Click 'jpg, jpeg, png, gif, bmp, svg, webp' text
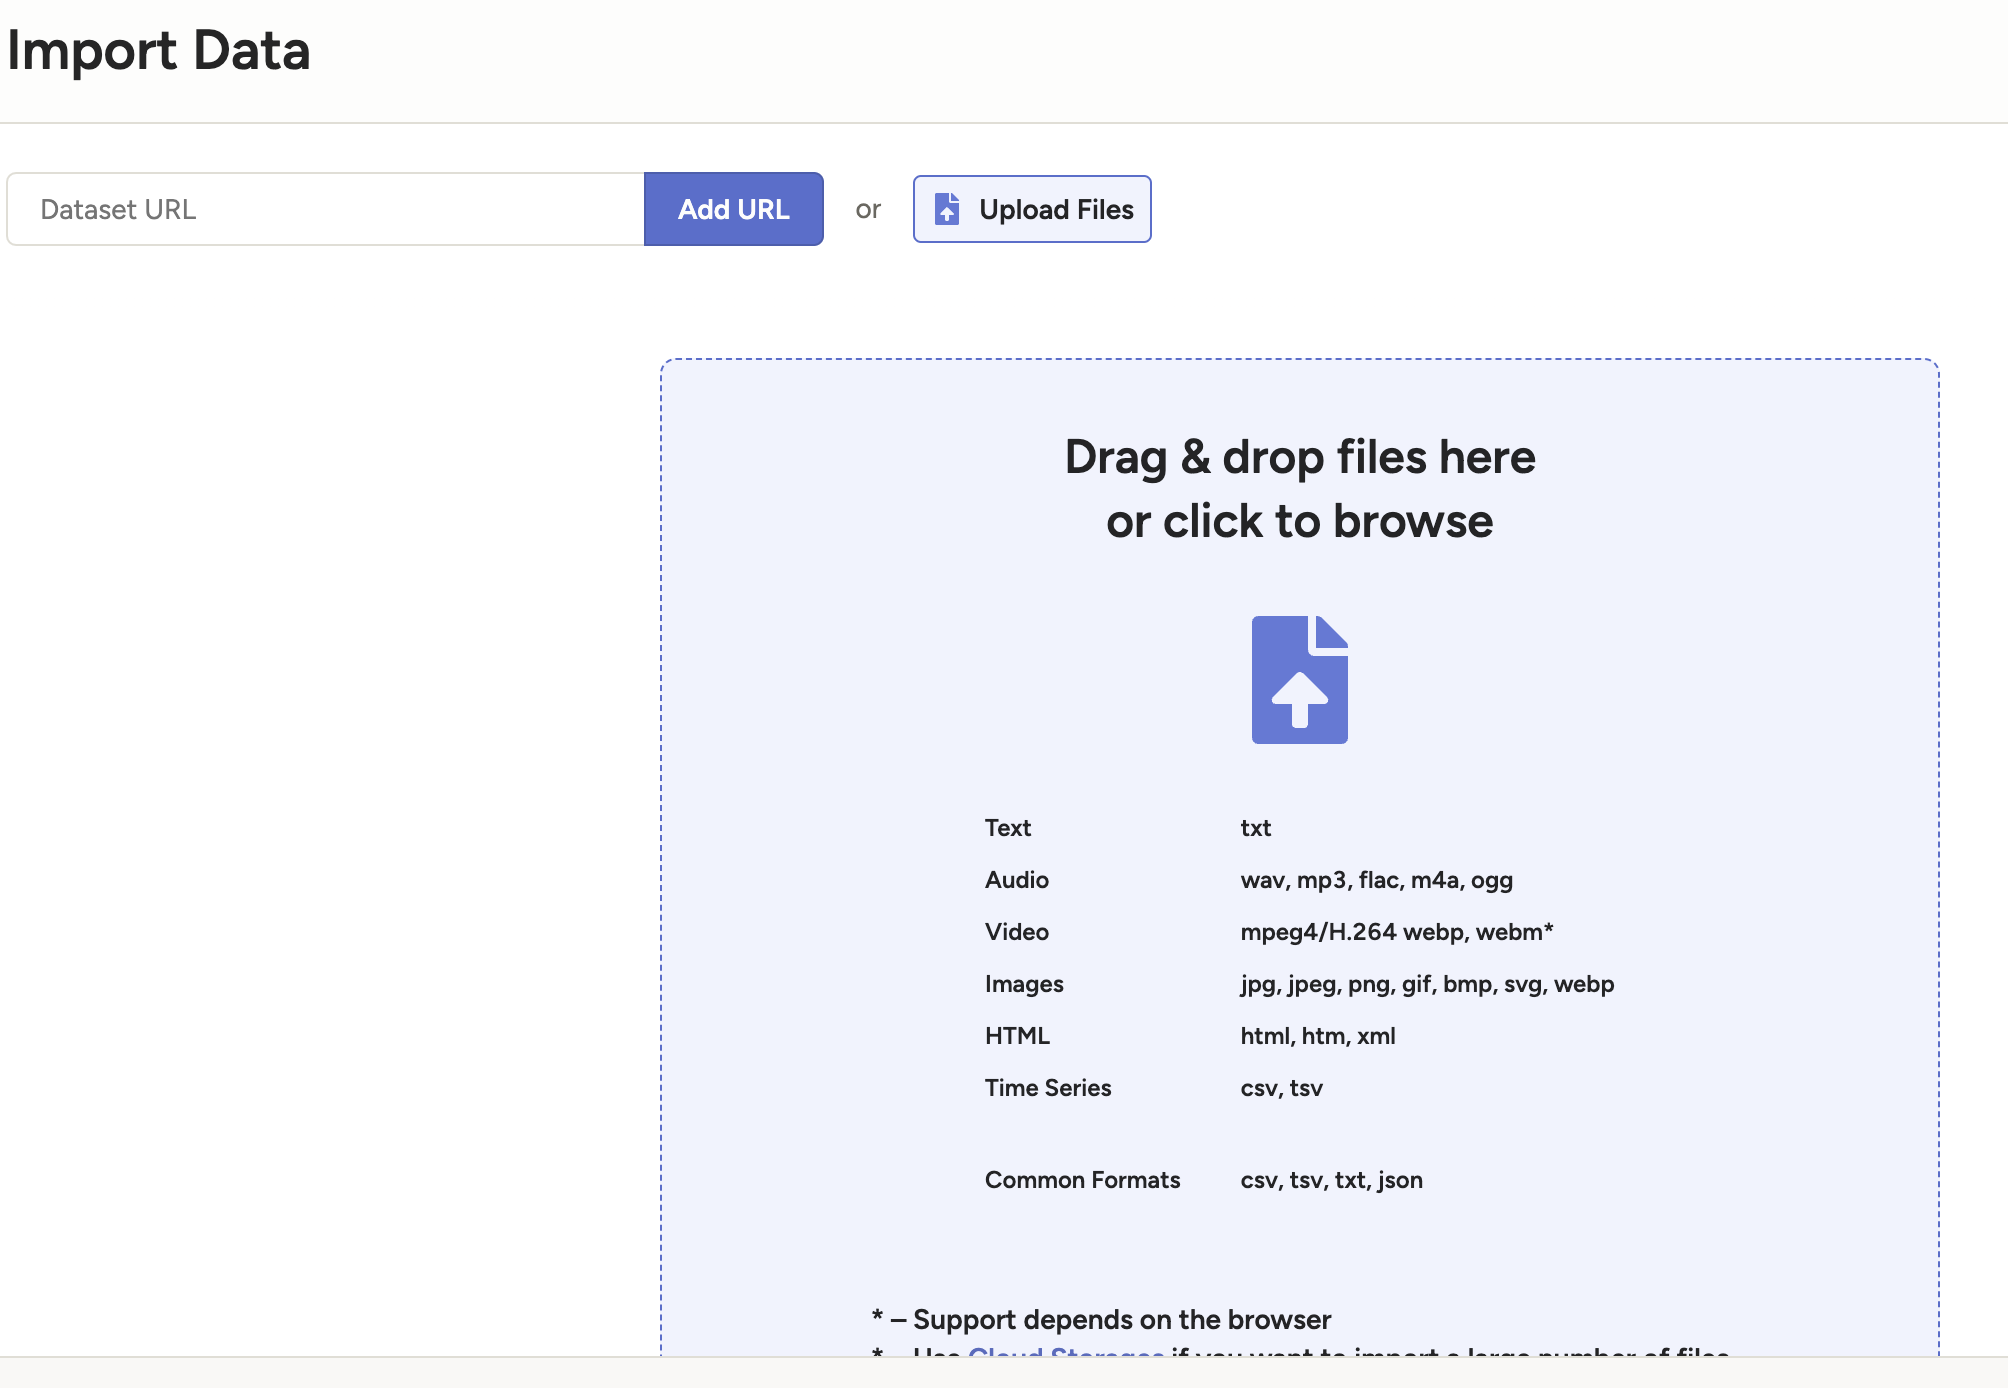The image size is (2008, 1388). (1428, 984)
